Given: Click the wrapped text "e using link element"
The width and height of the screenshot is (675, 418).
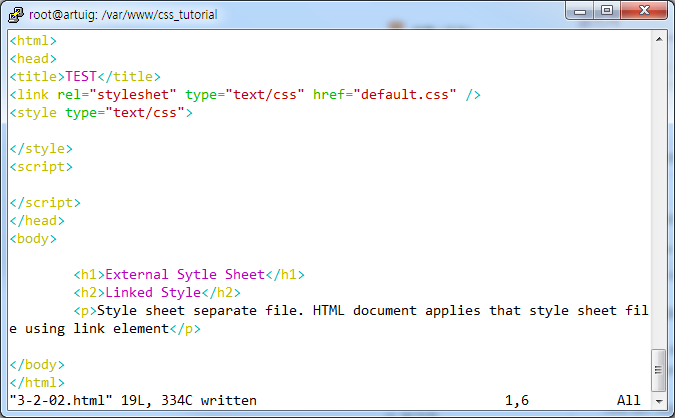Looking at the screenshot, I should click(89, 328).
